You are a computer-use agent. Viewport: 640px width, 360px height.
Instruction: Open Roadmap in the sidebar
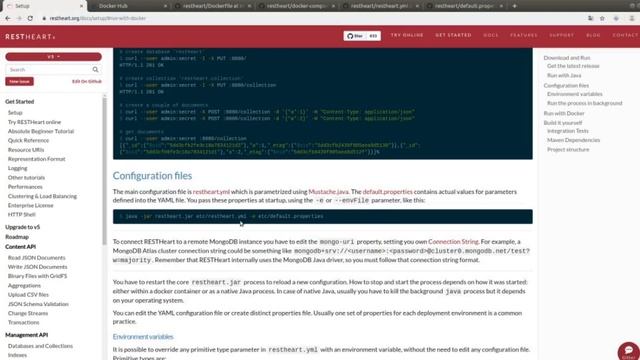17,237
